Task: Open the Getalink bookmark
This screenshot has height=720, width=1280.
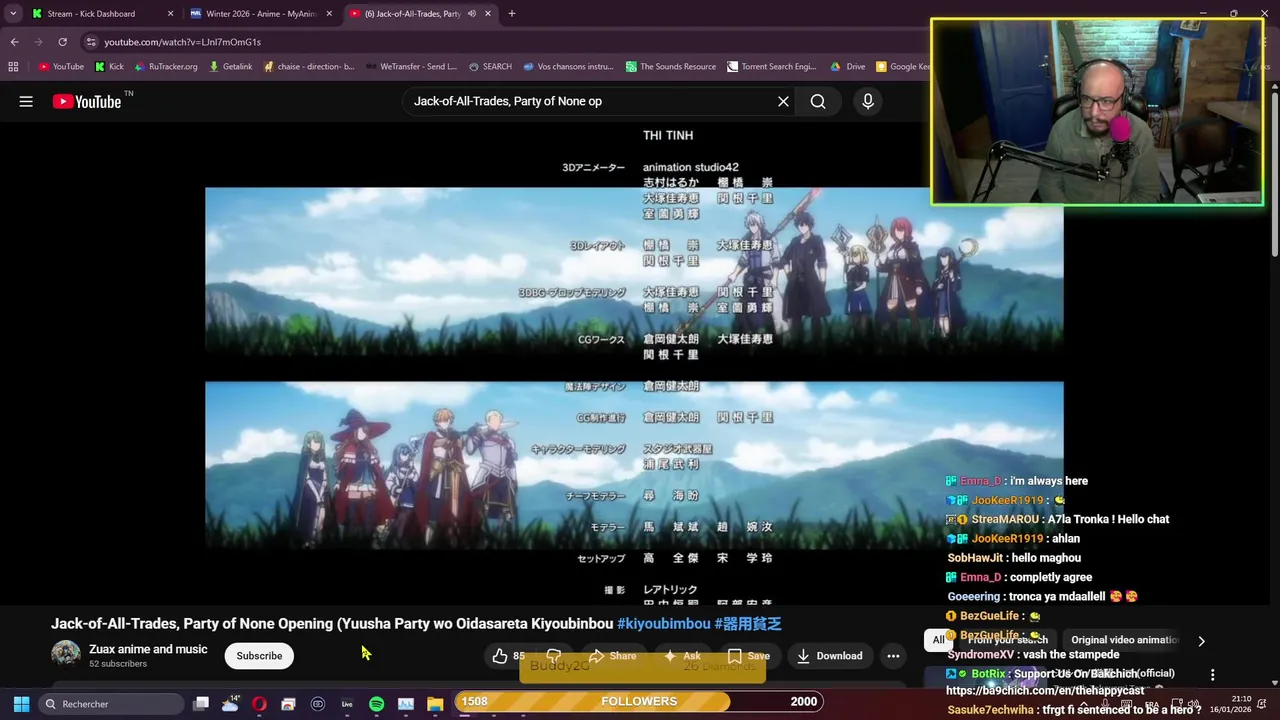Action: coord(230,67)
